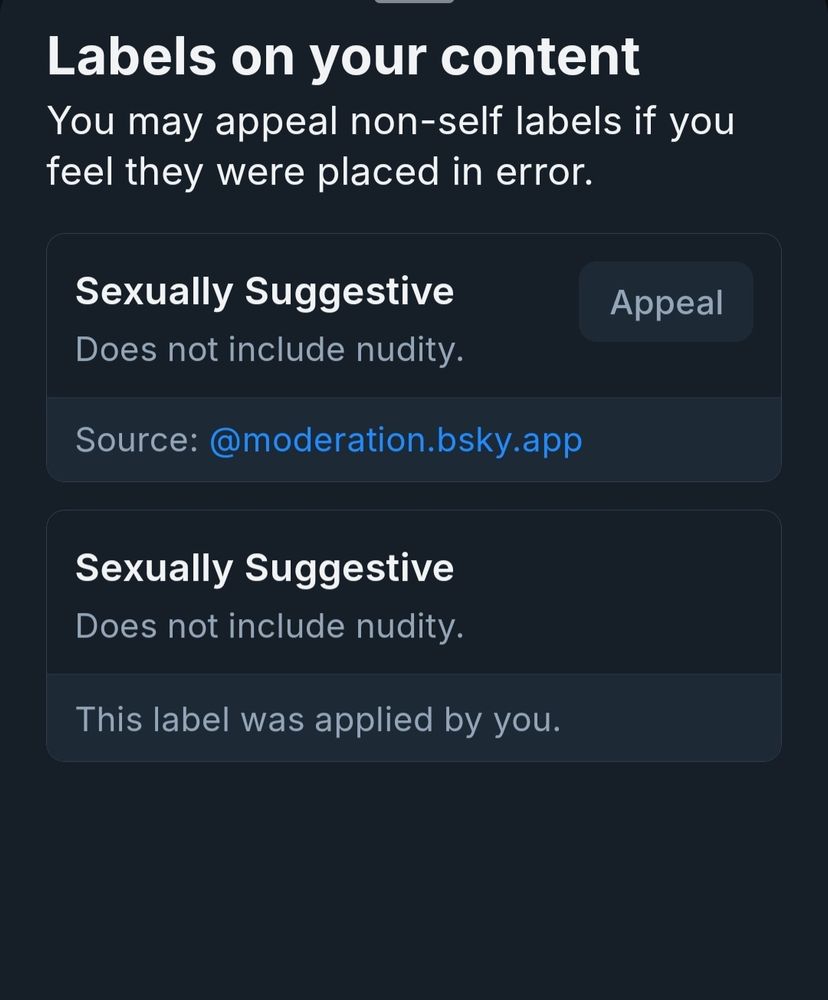Click 'This label was applied by you' footer
The image size is (828, 1000).
pyautogui.click(x=317, y=719)
